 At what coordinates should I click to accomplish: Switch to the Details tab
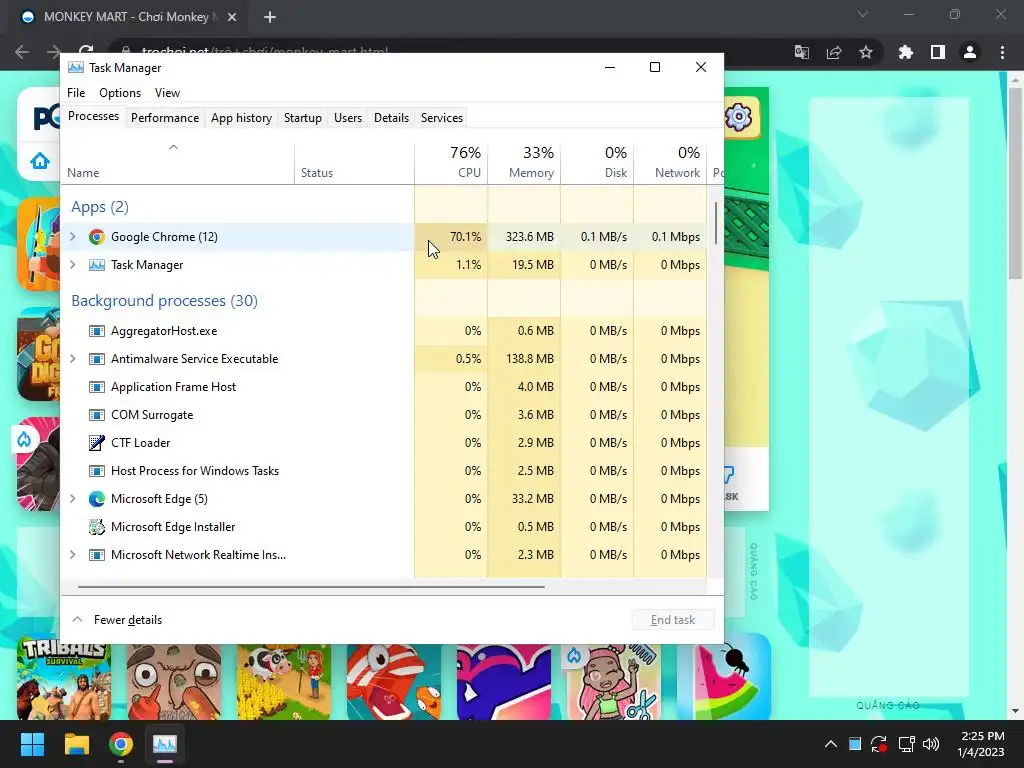point(391,118)
